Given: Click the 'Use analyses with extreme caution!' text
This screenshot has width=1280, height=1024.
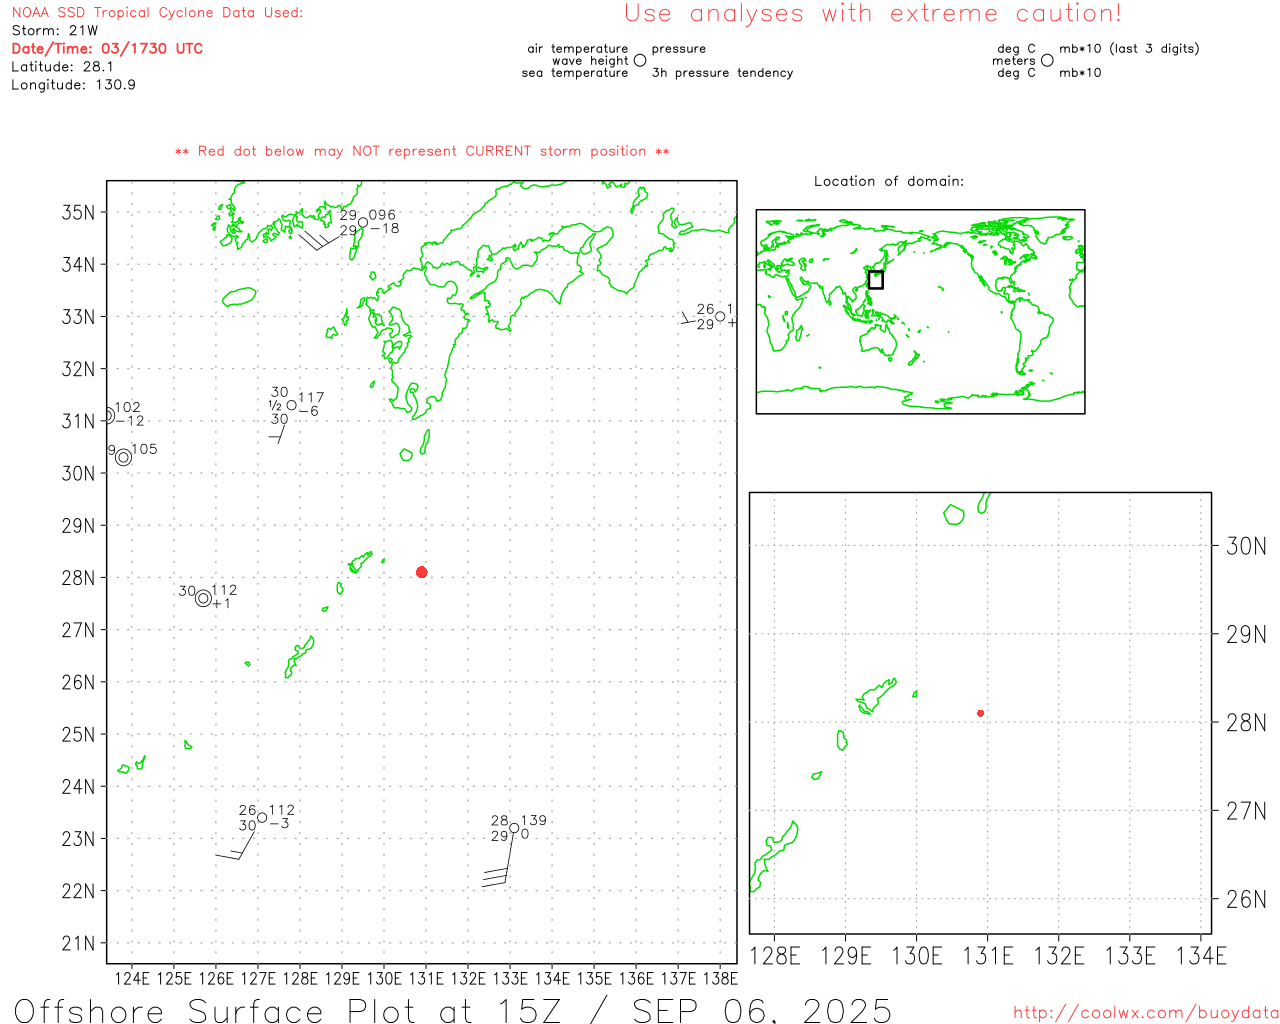Looking at the screenshot, I should tap(873, 14).
